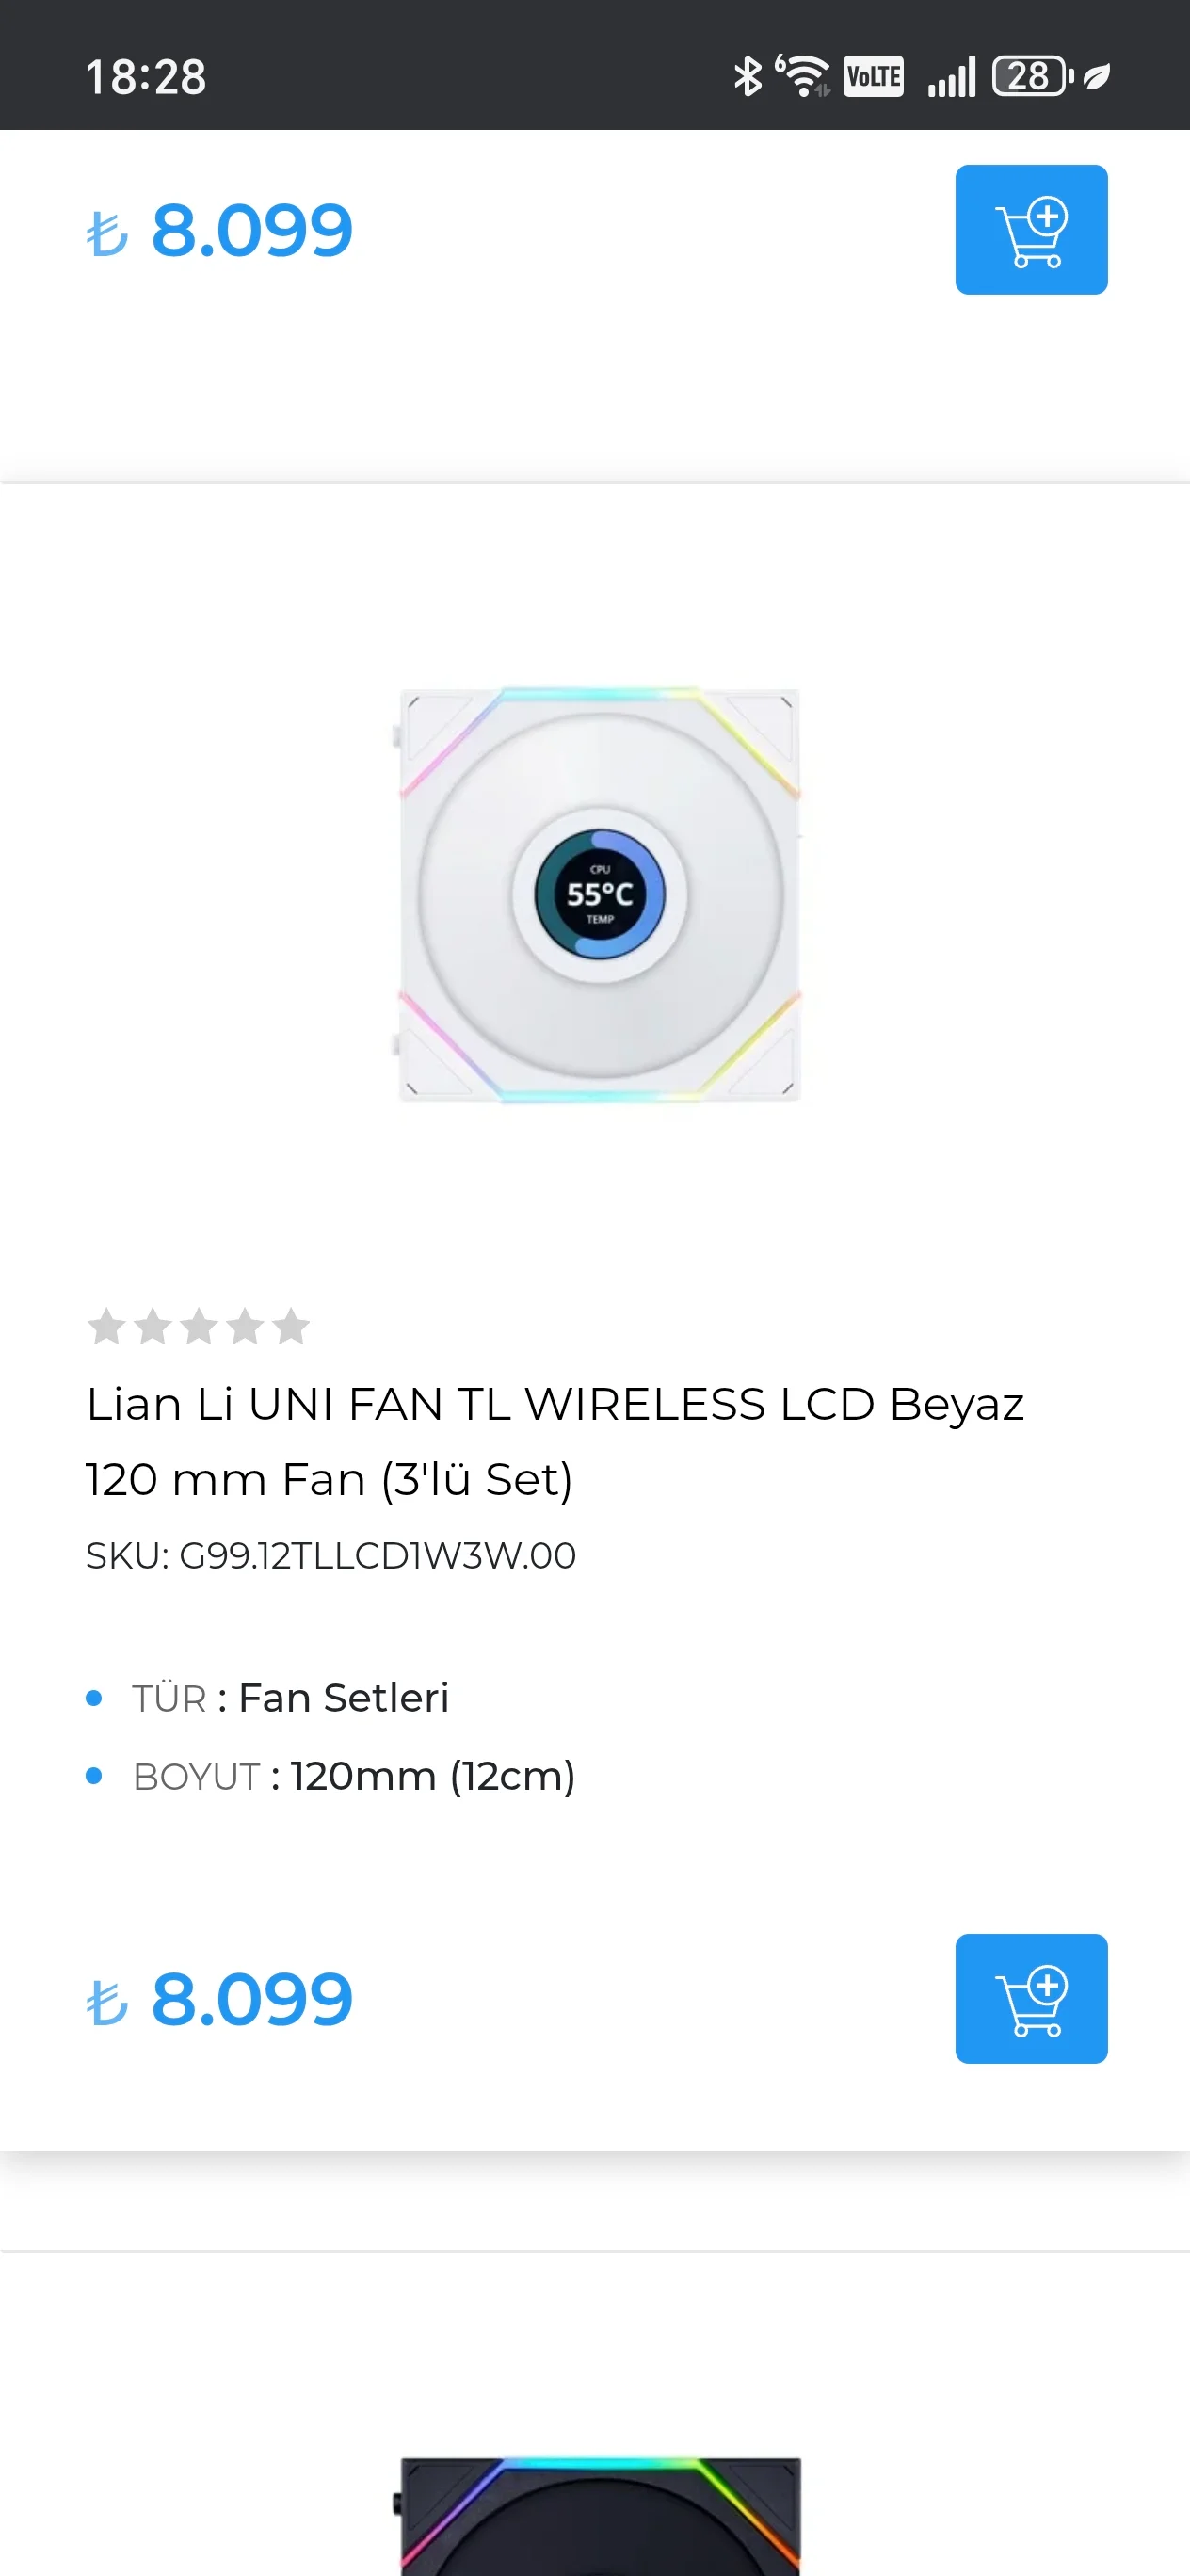This screenshot has height=2576, width=1190.
Task: Open the black fan product image
Action: pos(599,2515)
